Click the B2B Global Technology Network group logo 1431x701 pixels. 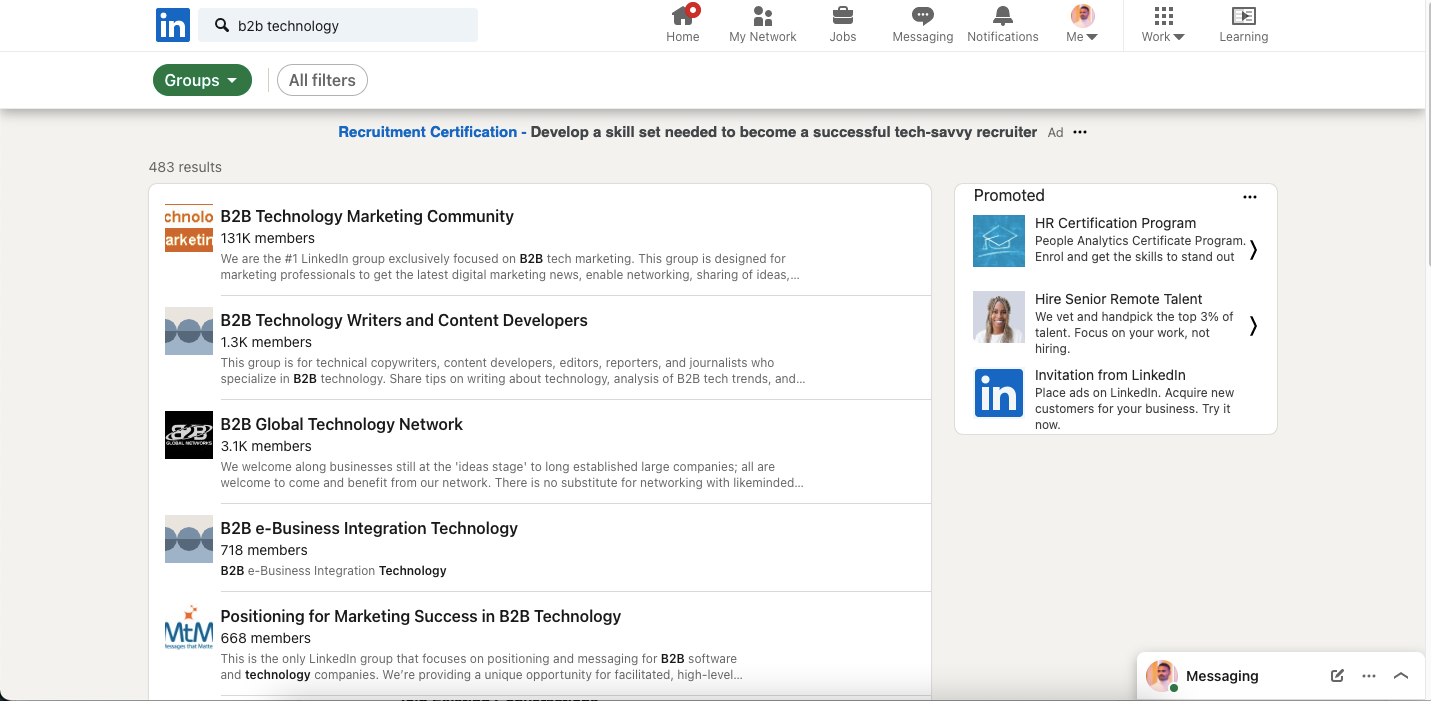pos(188,435)
